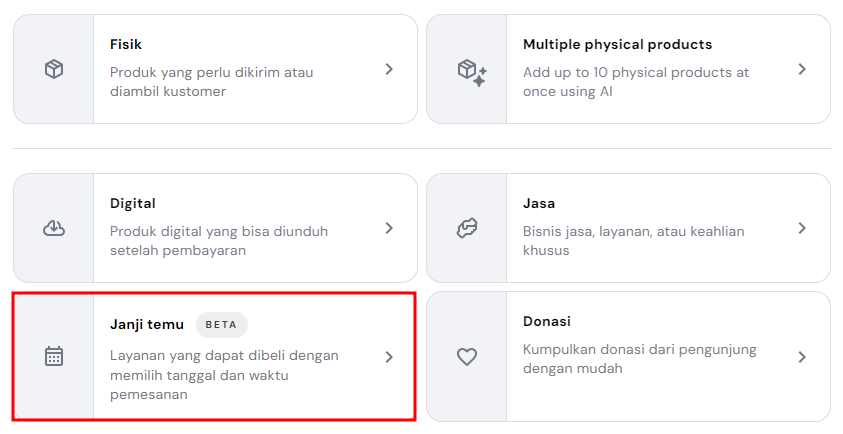This screenshot has width=843, height=434.
Task: Choose the Multiple physical products title
Action: (x=617, y=45)
